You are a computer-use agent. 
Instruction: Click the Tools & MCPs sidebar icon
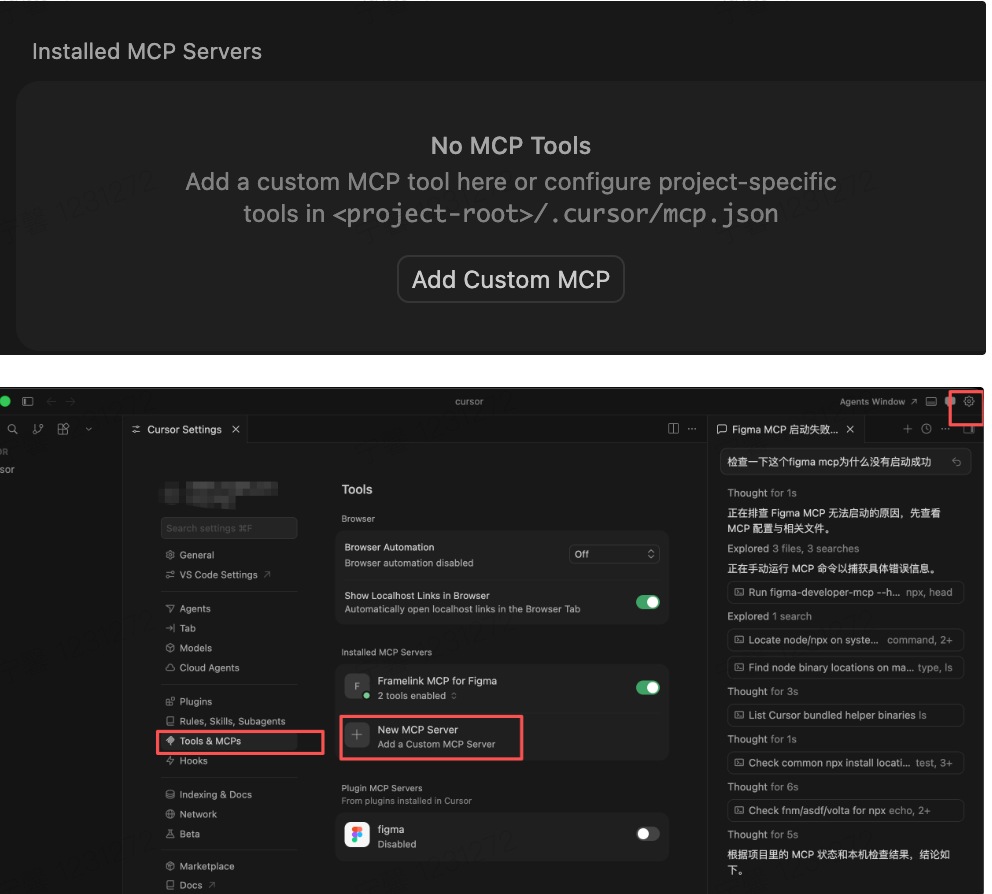click(x=170, y=741)
